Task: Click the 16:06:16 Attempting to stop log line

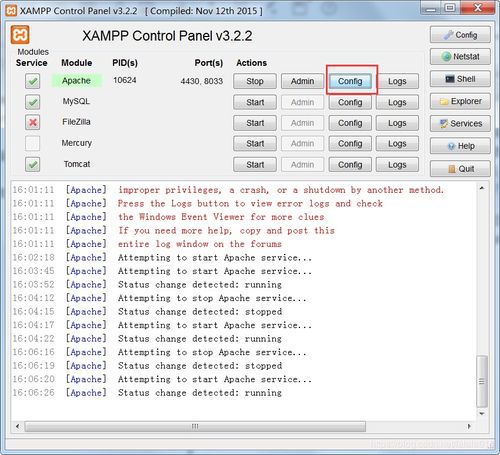Action: tap(159, 352)
